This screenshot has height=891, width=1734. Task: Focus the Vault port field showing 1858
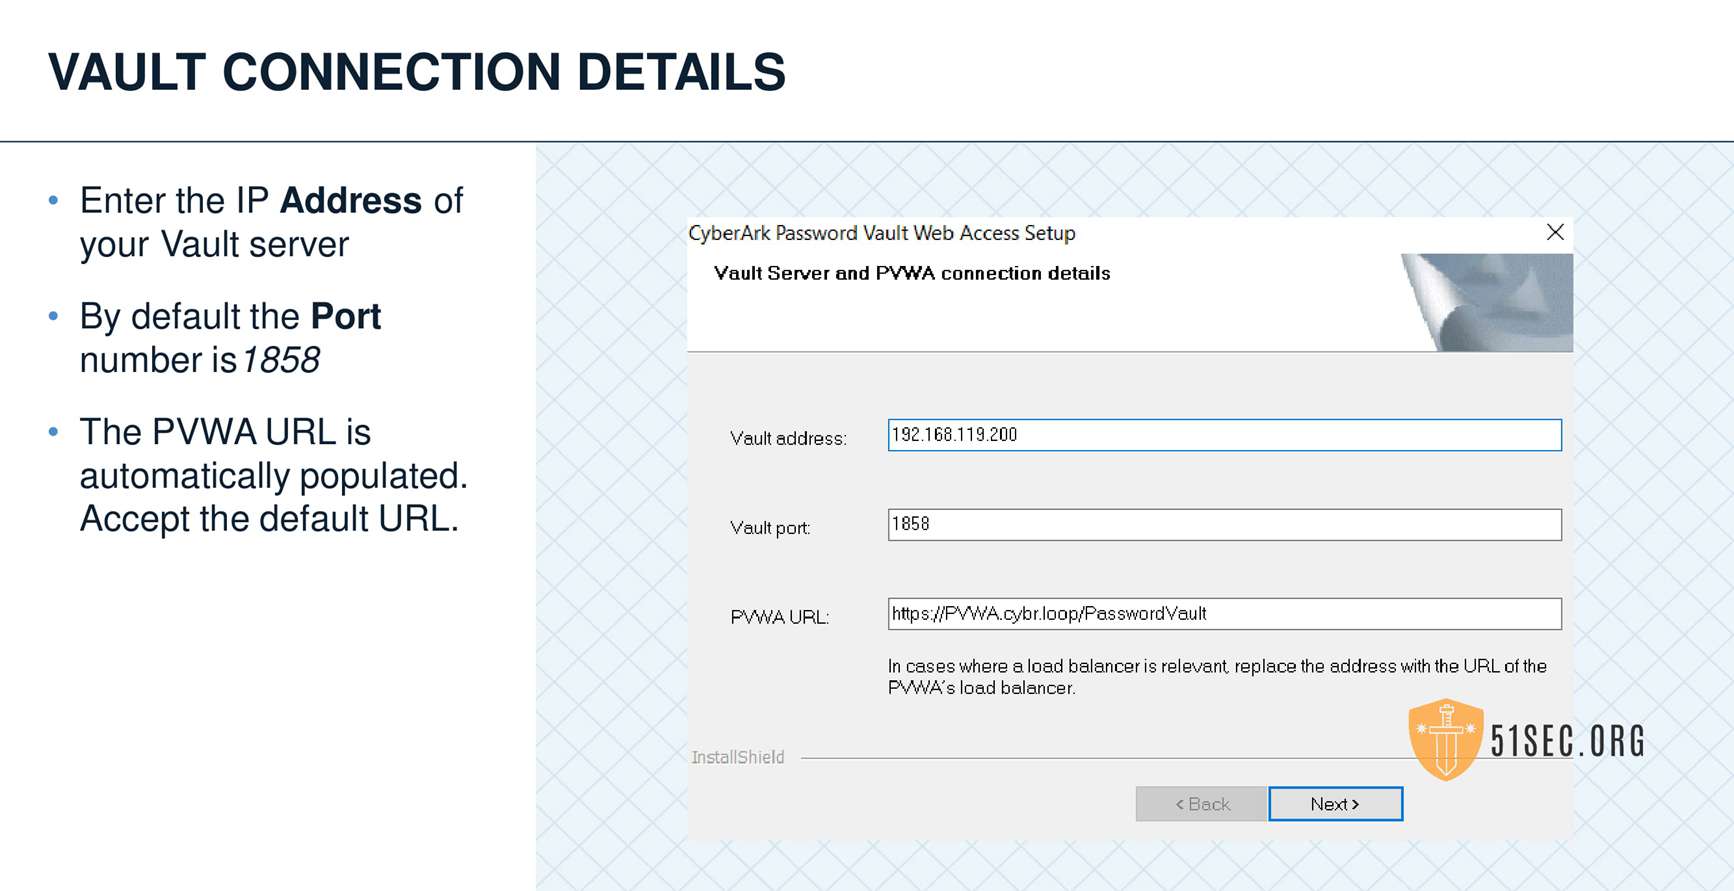pyautogui.click(x=1224, y=525)
